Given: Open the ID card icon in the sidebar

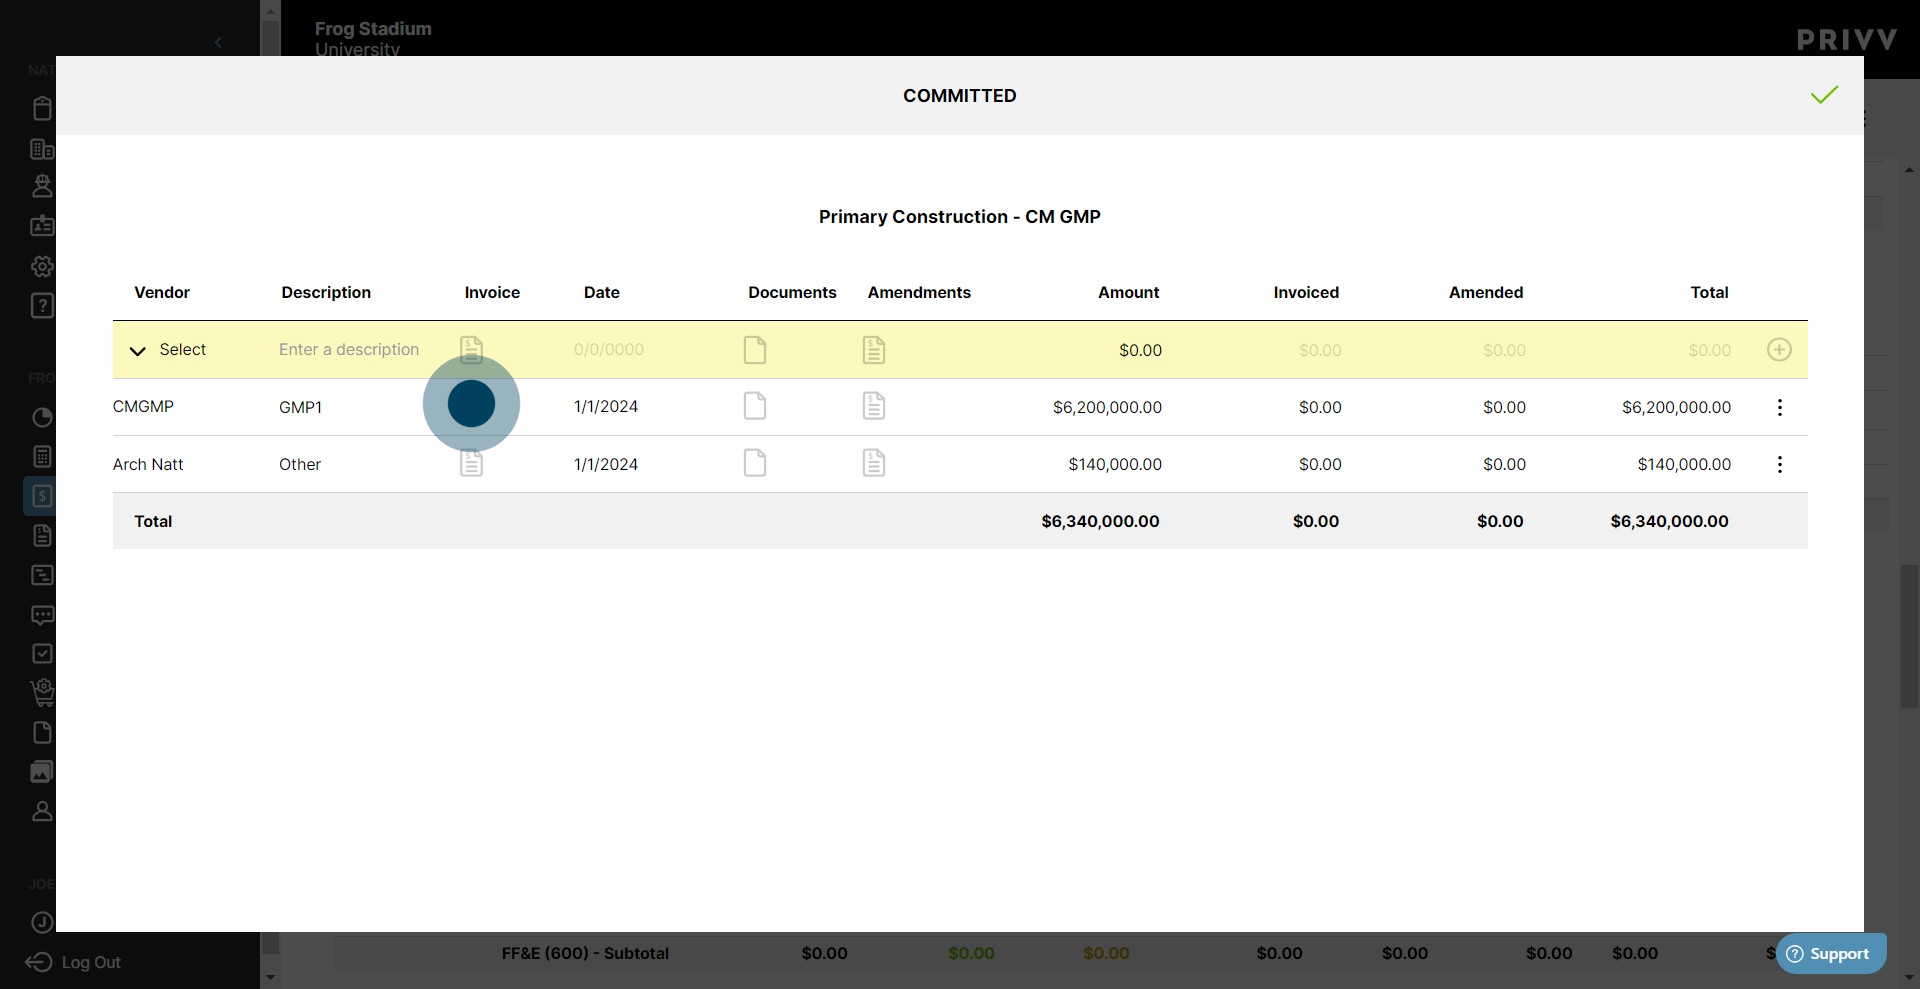Looking at the screenshot, I should (x=42, y=226).
